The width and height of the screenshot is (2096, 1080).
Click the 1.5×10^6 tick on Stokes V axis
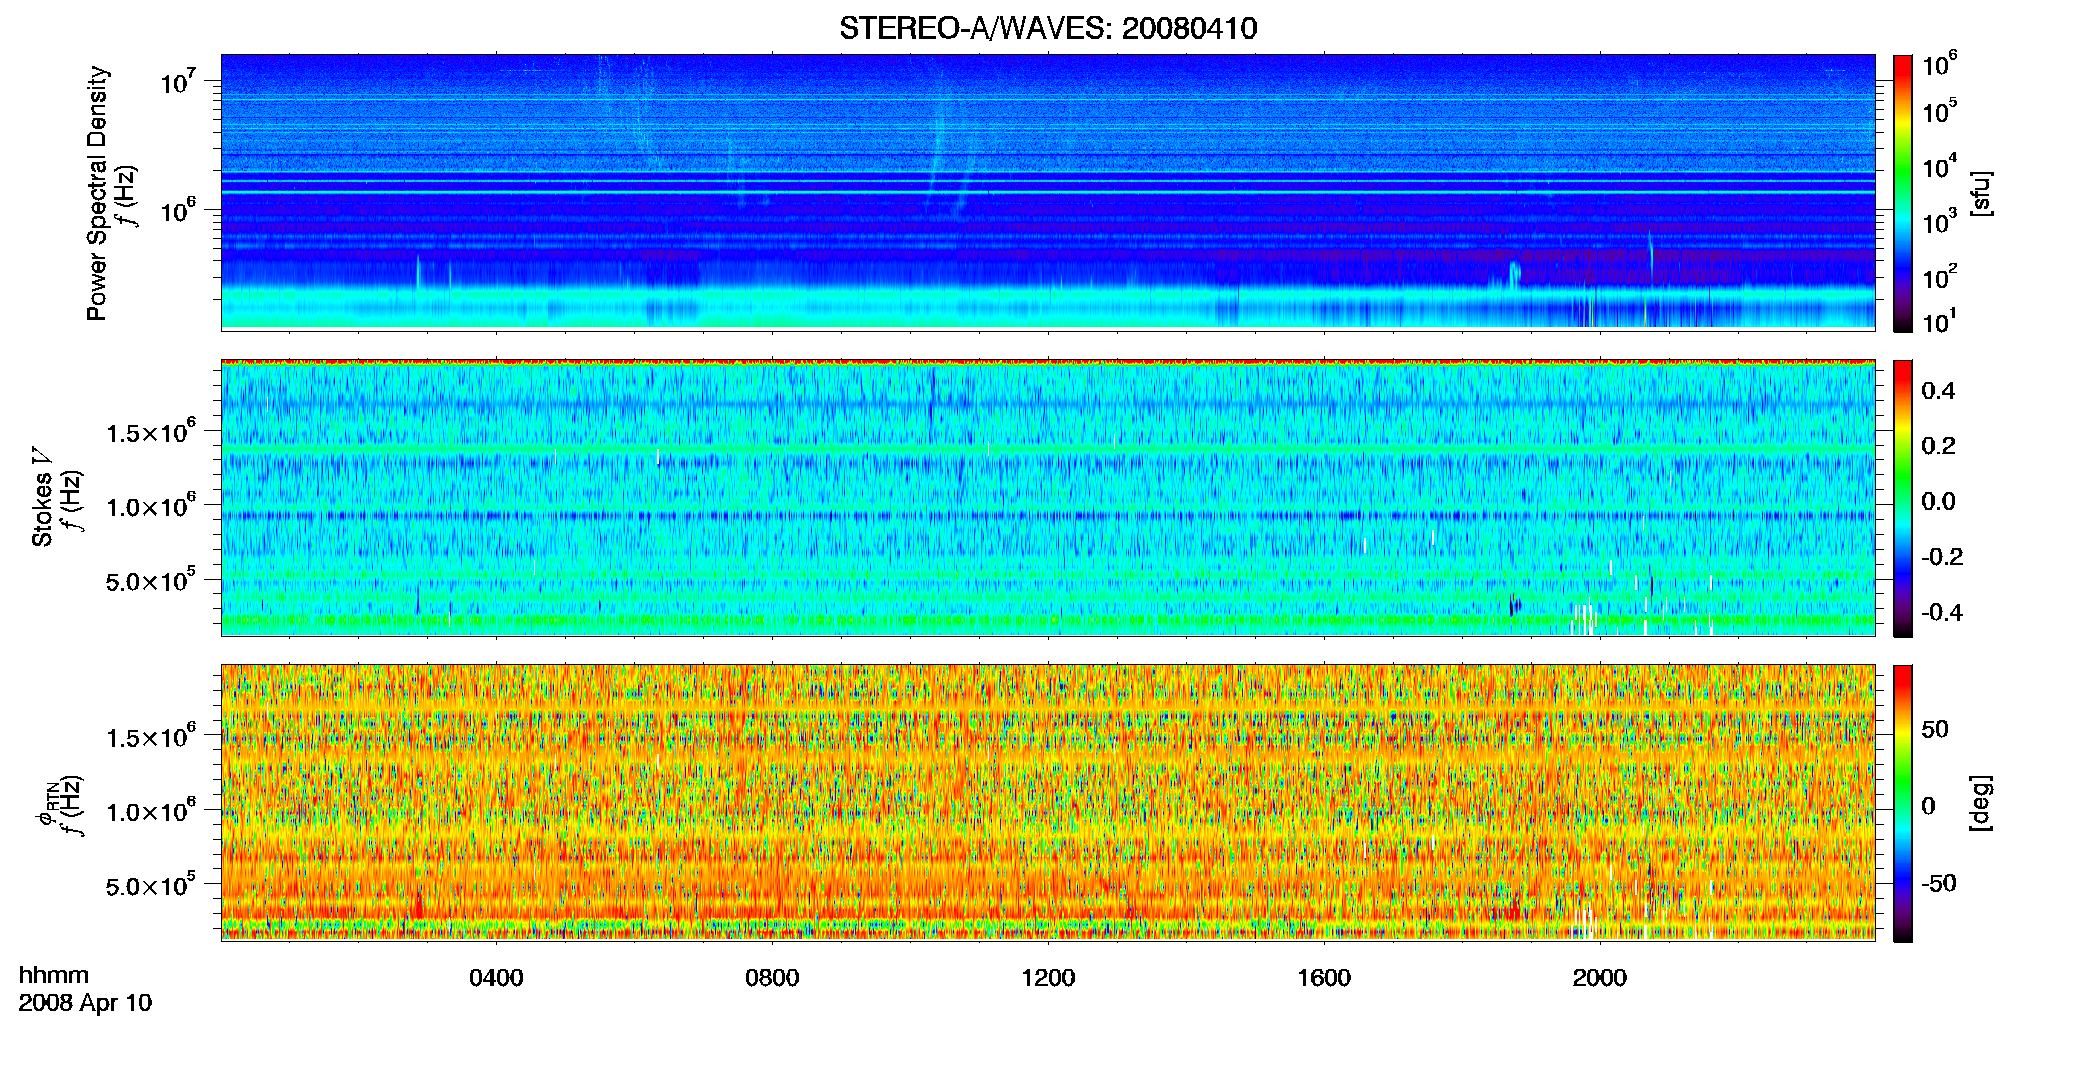tap(151, 431)
